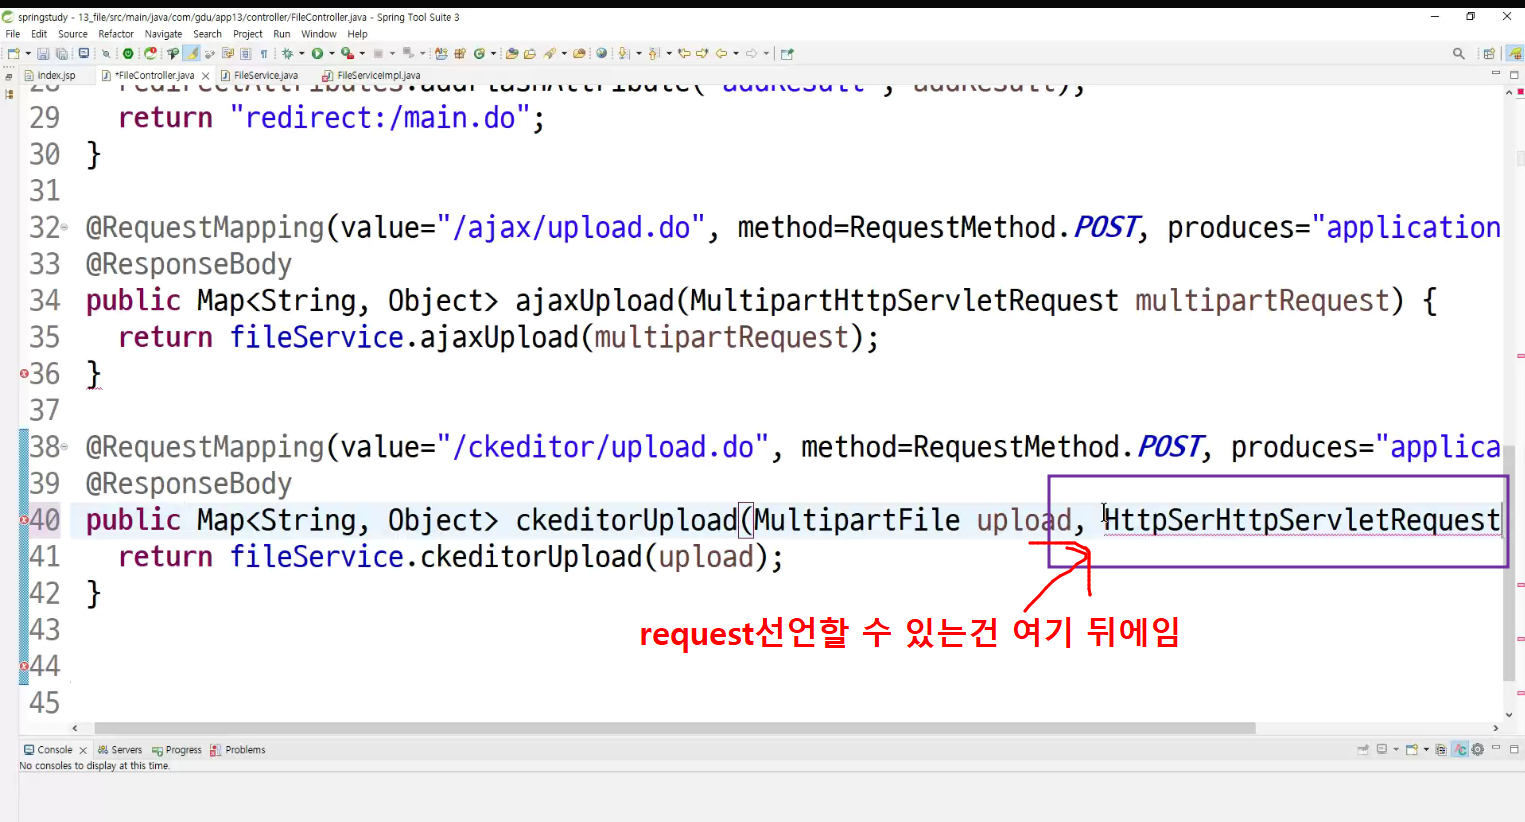Screen dimensions: 1525x822
Task: Open the New wizard dropdown arrow
Action: 28,54
